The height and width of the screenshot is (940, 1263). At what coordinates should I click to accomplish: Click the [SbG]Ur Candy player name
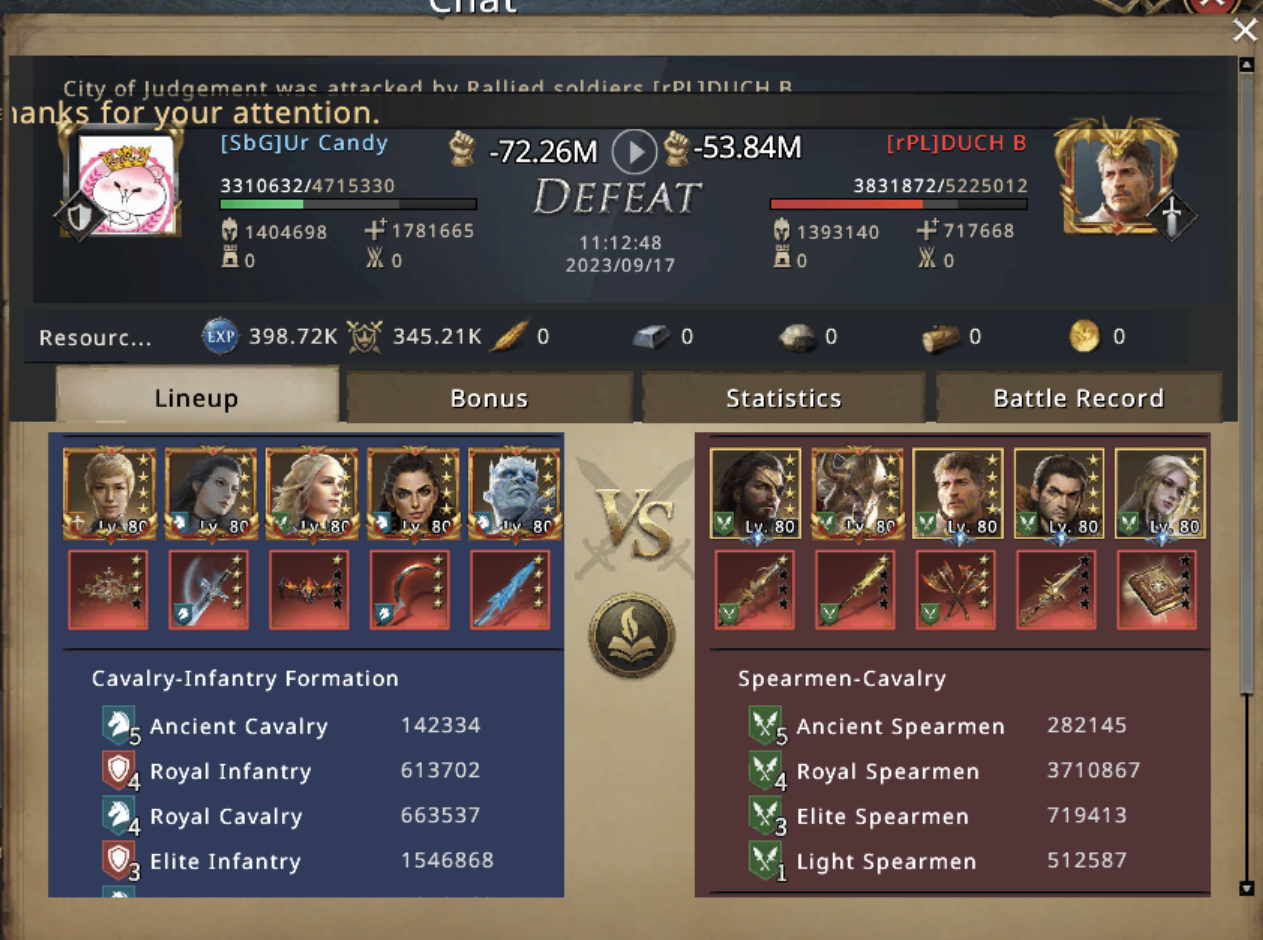[x=304, y=143]
